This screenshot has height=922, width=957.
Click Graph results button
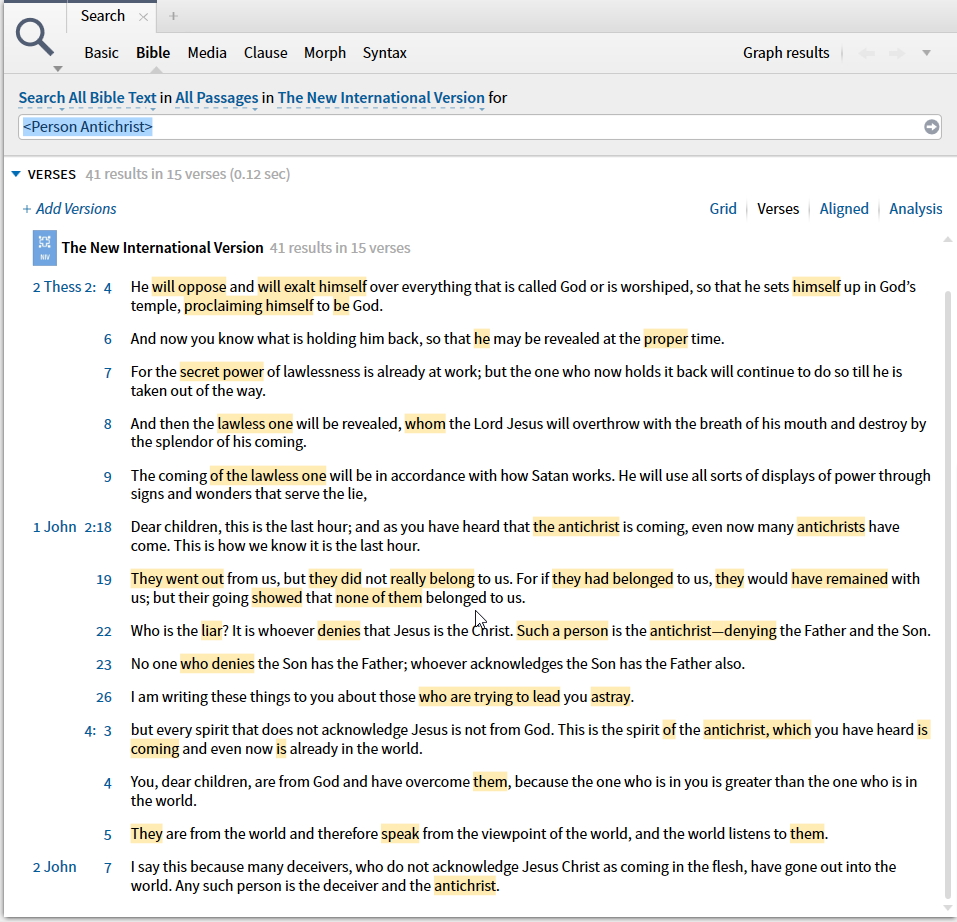pyautogui.click(x=785, y=53)
